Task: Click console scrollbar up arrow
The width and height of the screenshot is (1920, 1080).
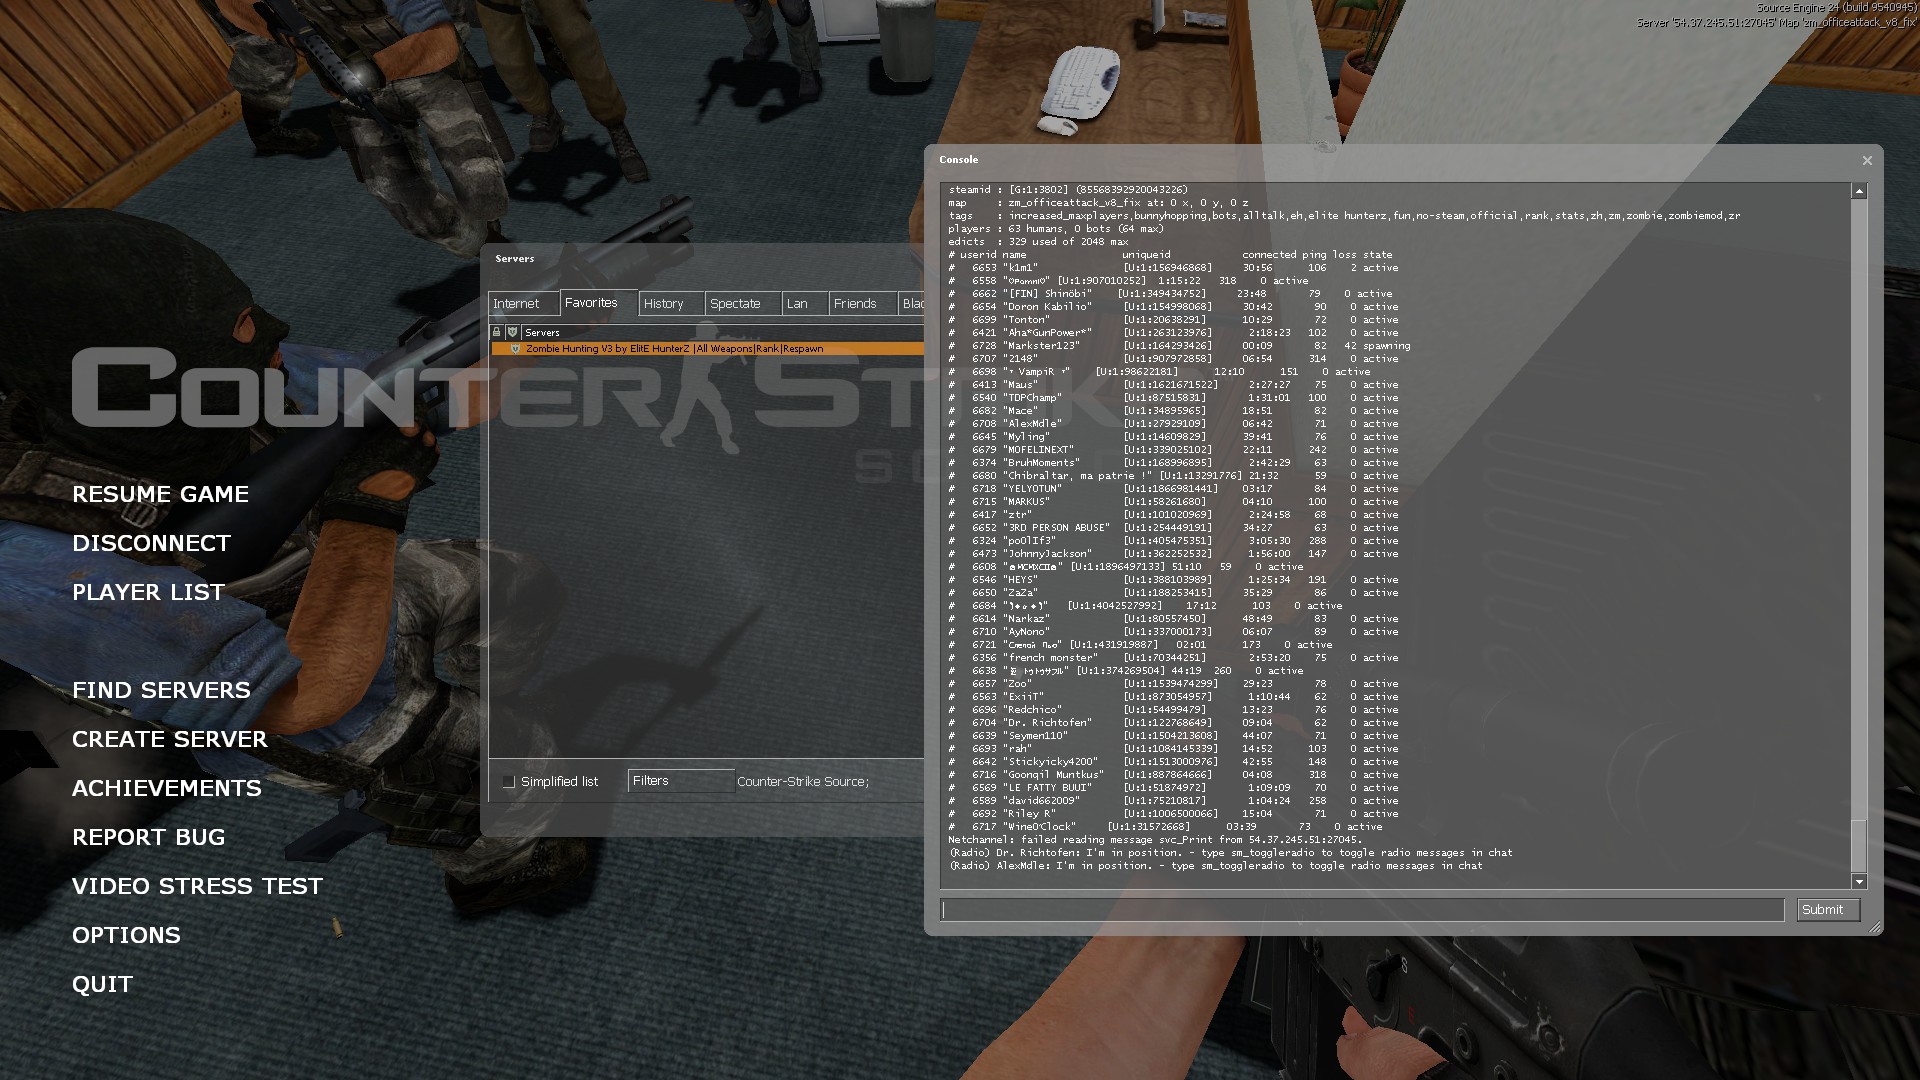Action: [1859, 191]
